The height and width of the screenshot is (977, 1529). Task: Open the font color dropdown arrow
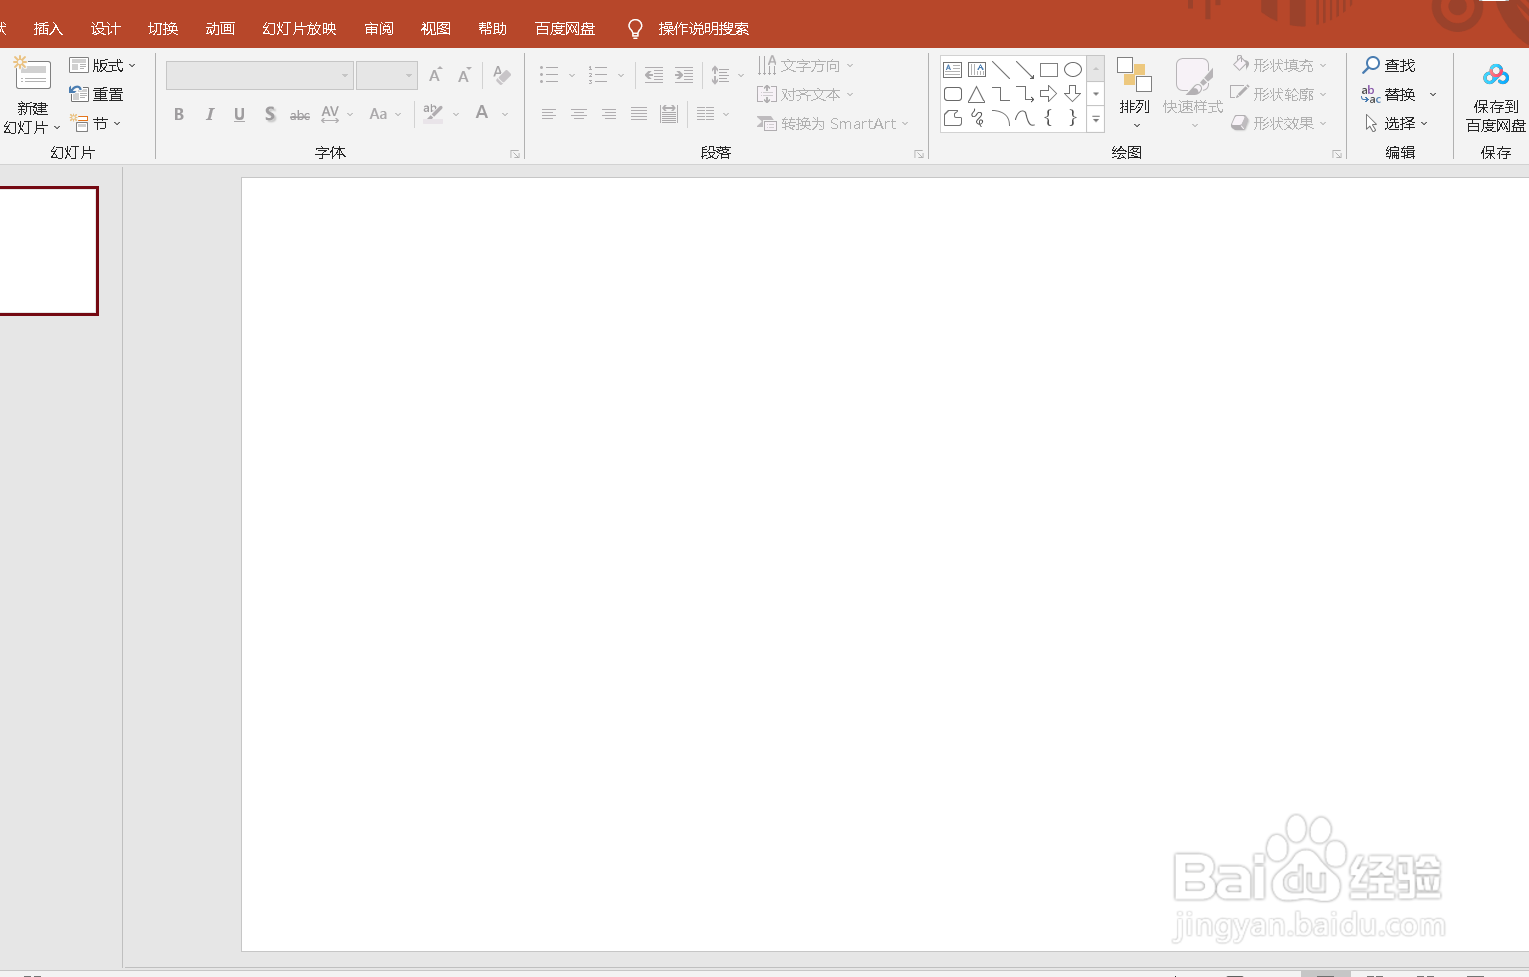coord(505,114)
